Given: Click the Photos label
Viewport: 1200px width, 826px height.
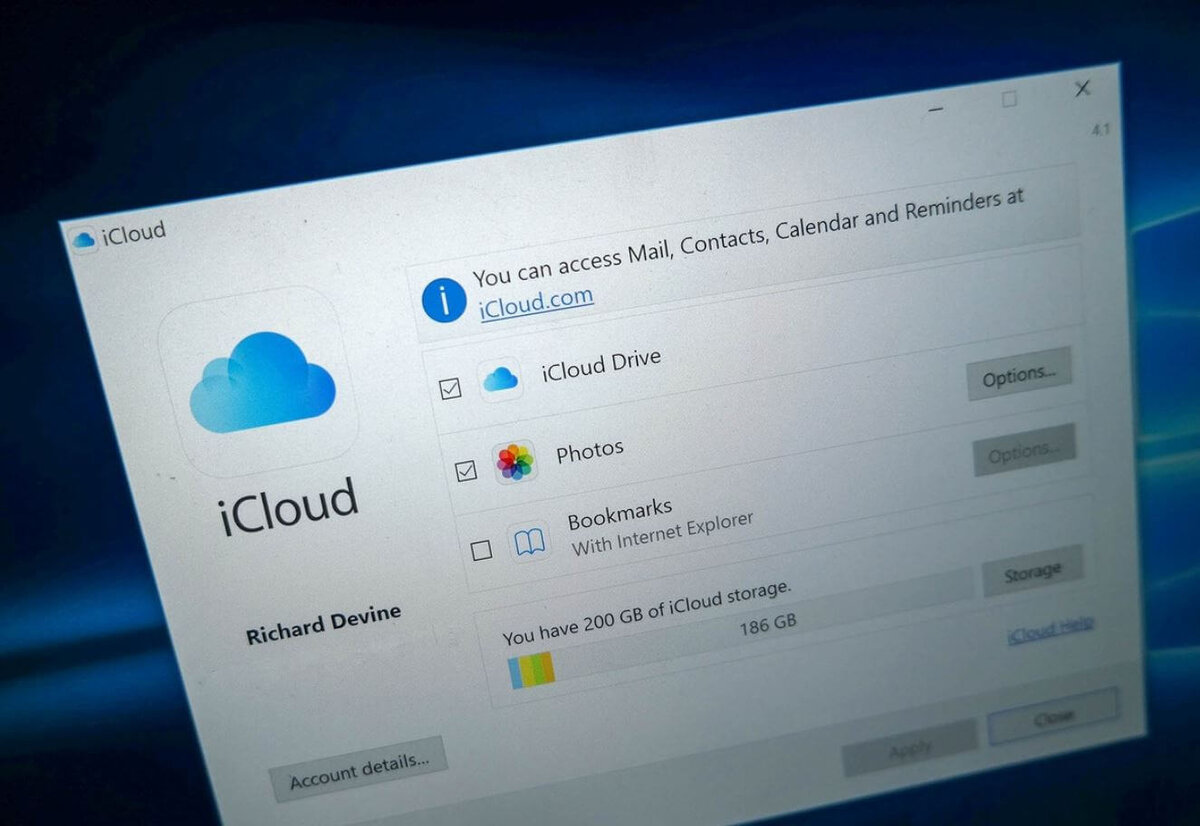Looking at the screenshot, I should (x=590, y=452).
